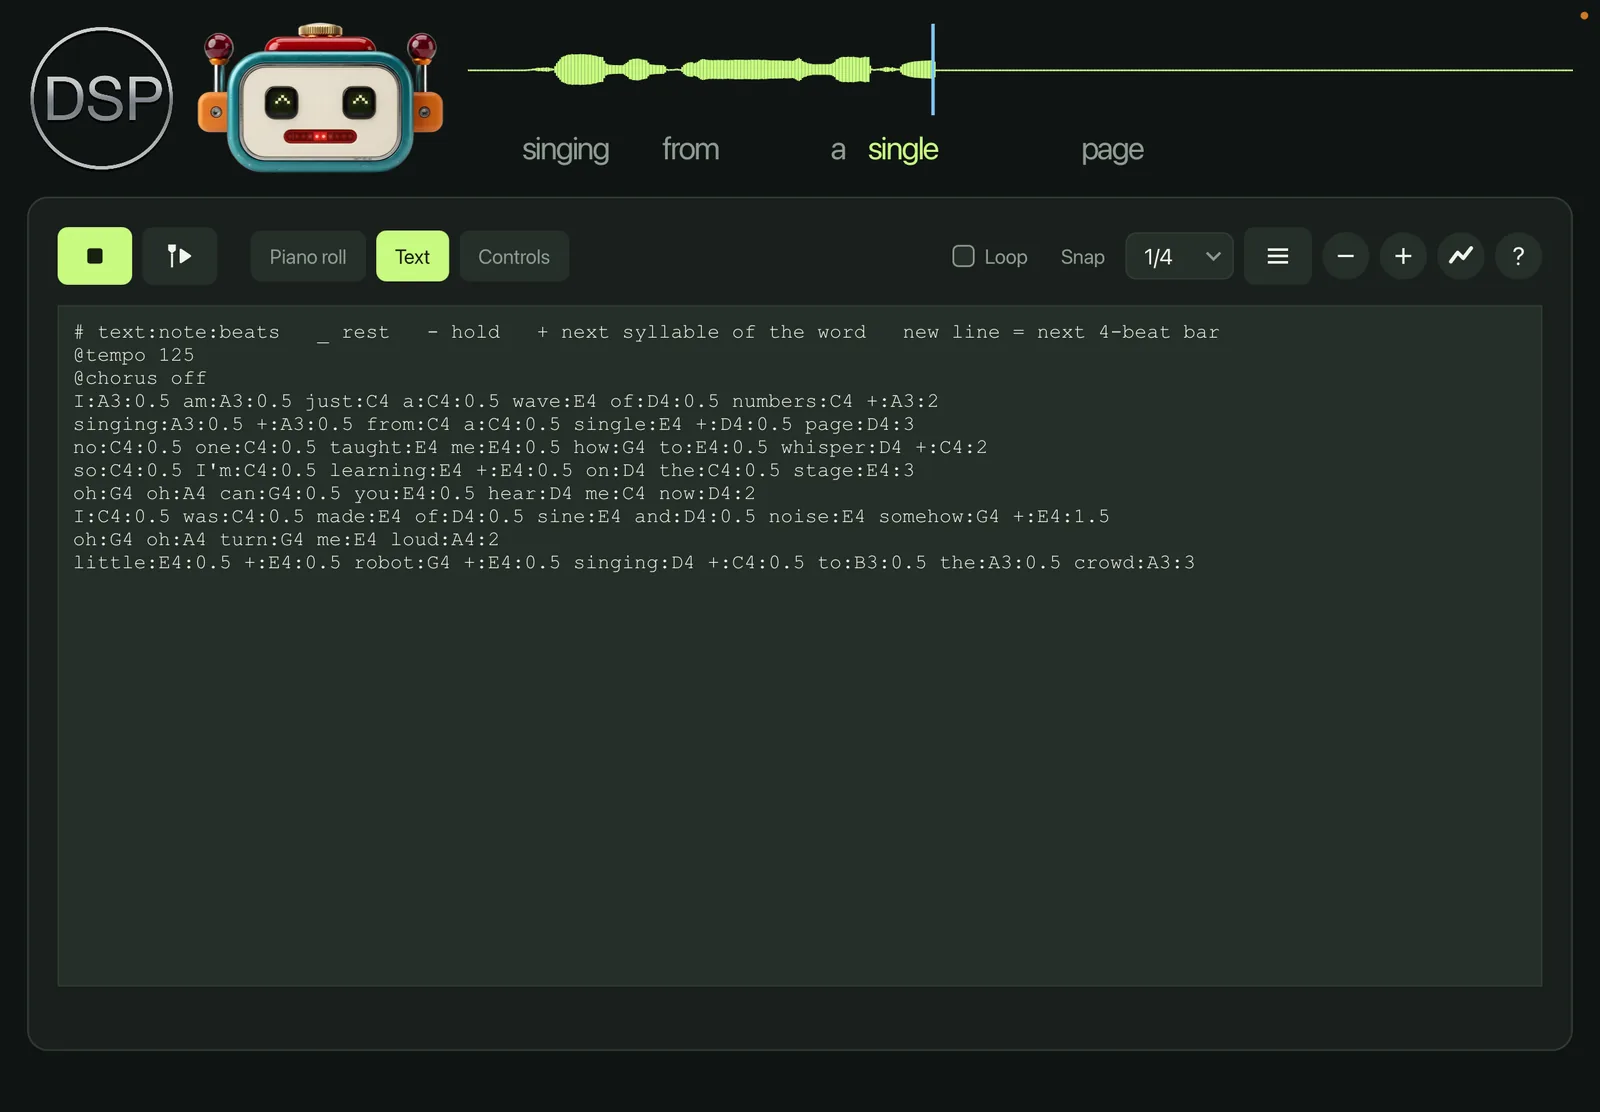Enable the Loop checkbox
1600x1112 pixels.
[963, 256]
